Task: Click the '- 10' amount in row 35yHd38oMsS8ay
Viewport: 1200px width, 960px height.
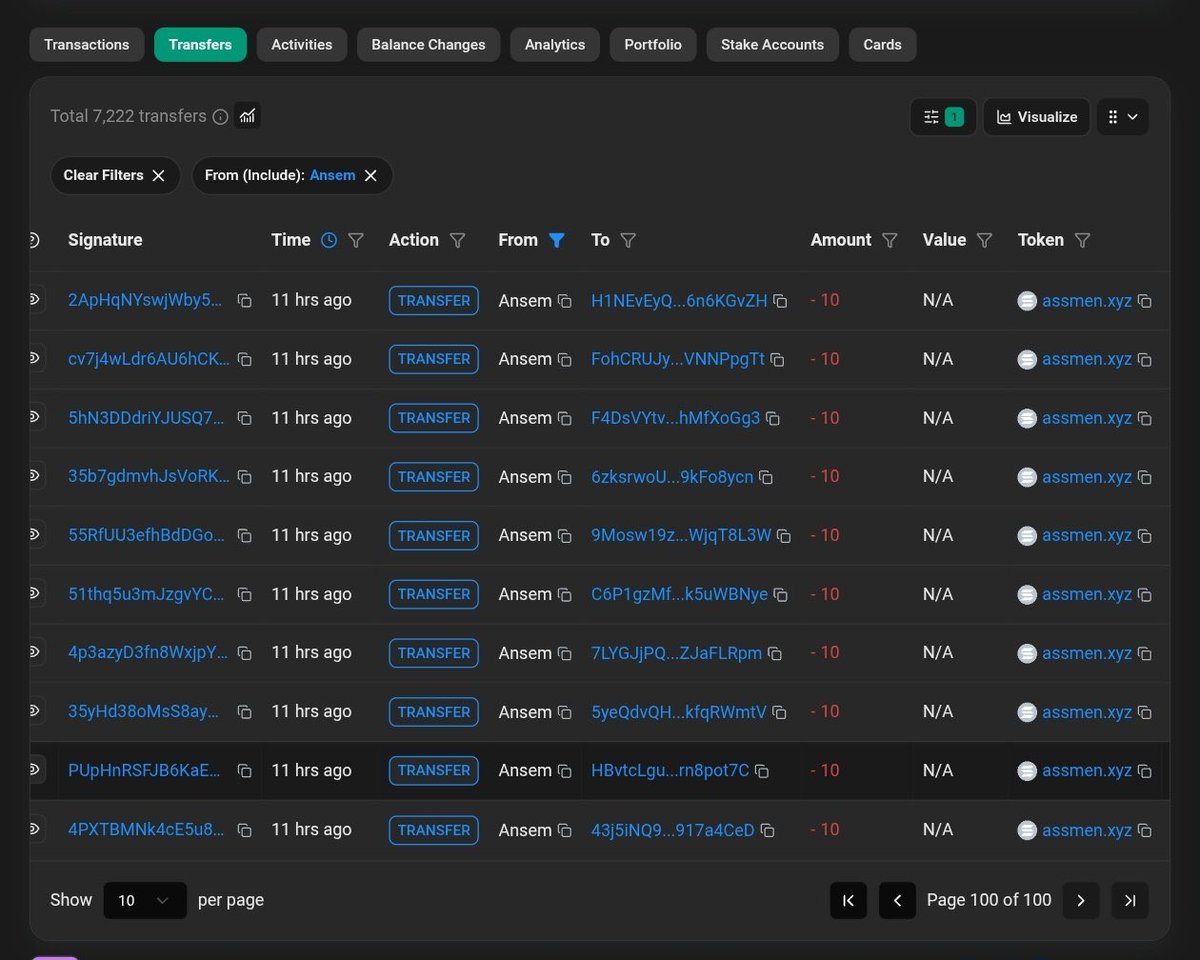Action: (825, 711)
